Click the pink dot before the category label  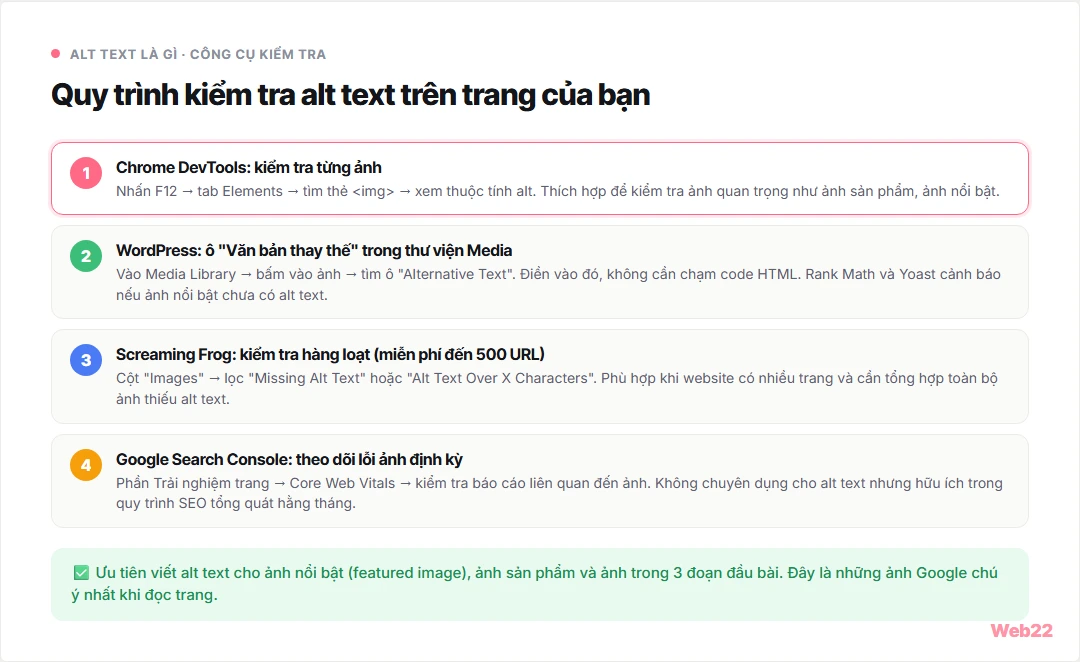56,54
